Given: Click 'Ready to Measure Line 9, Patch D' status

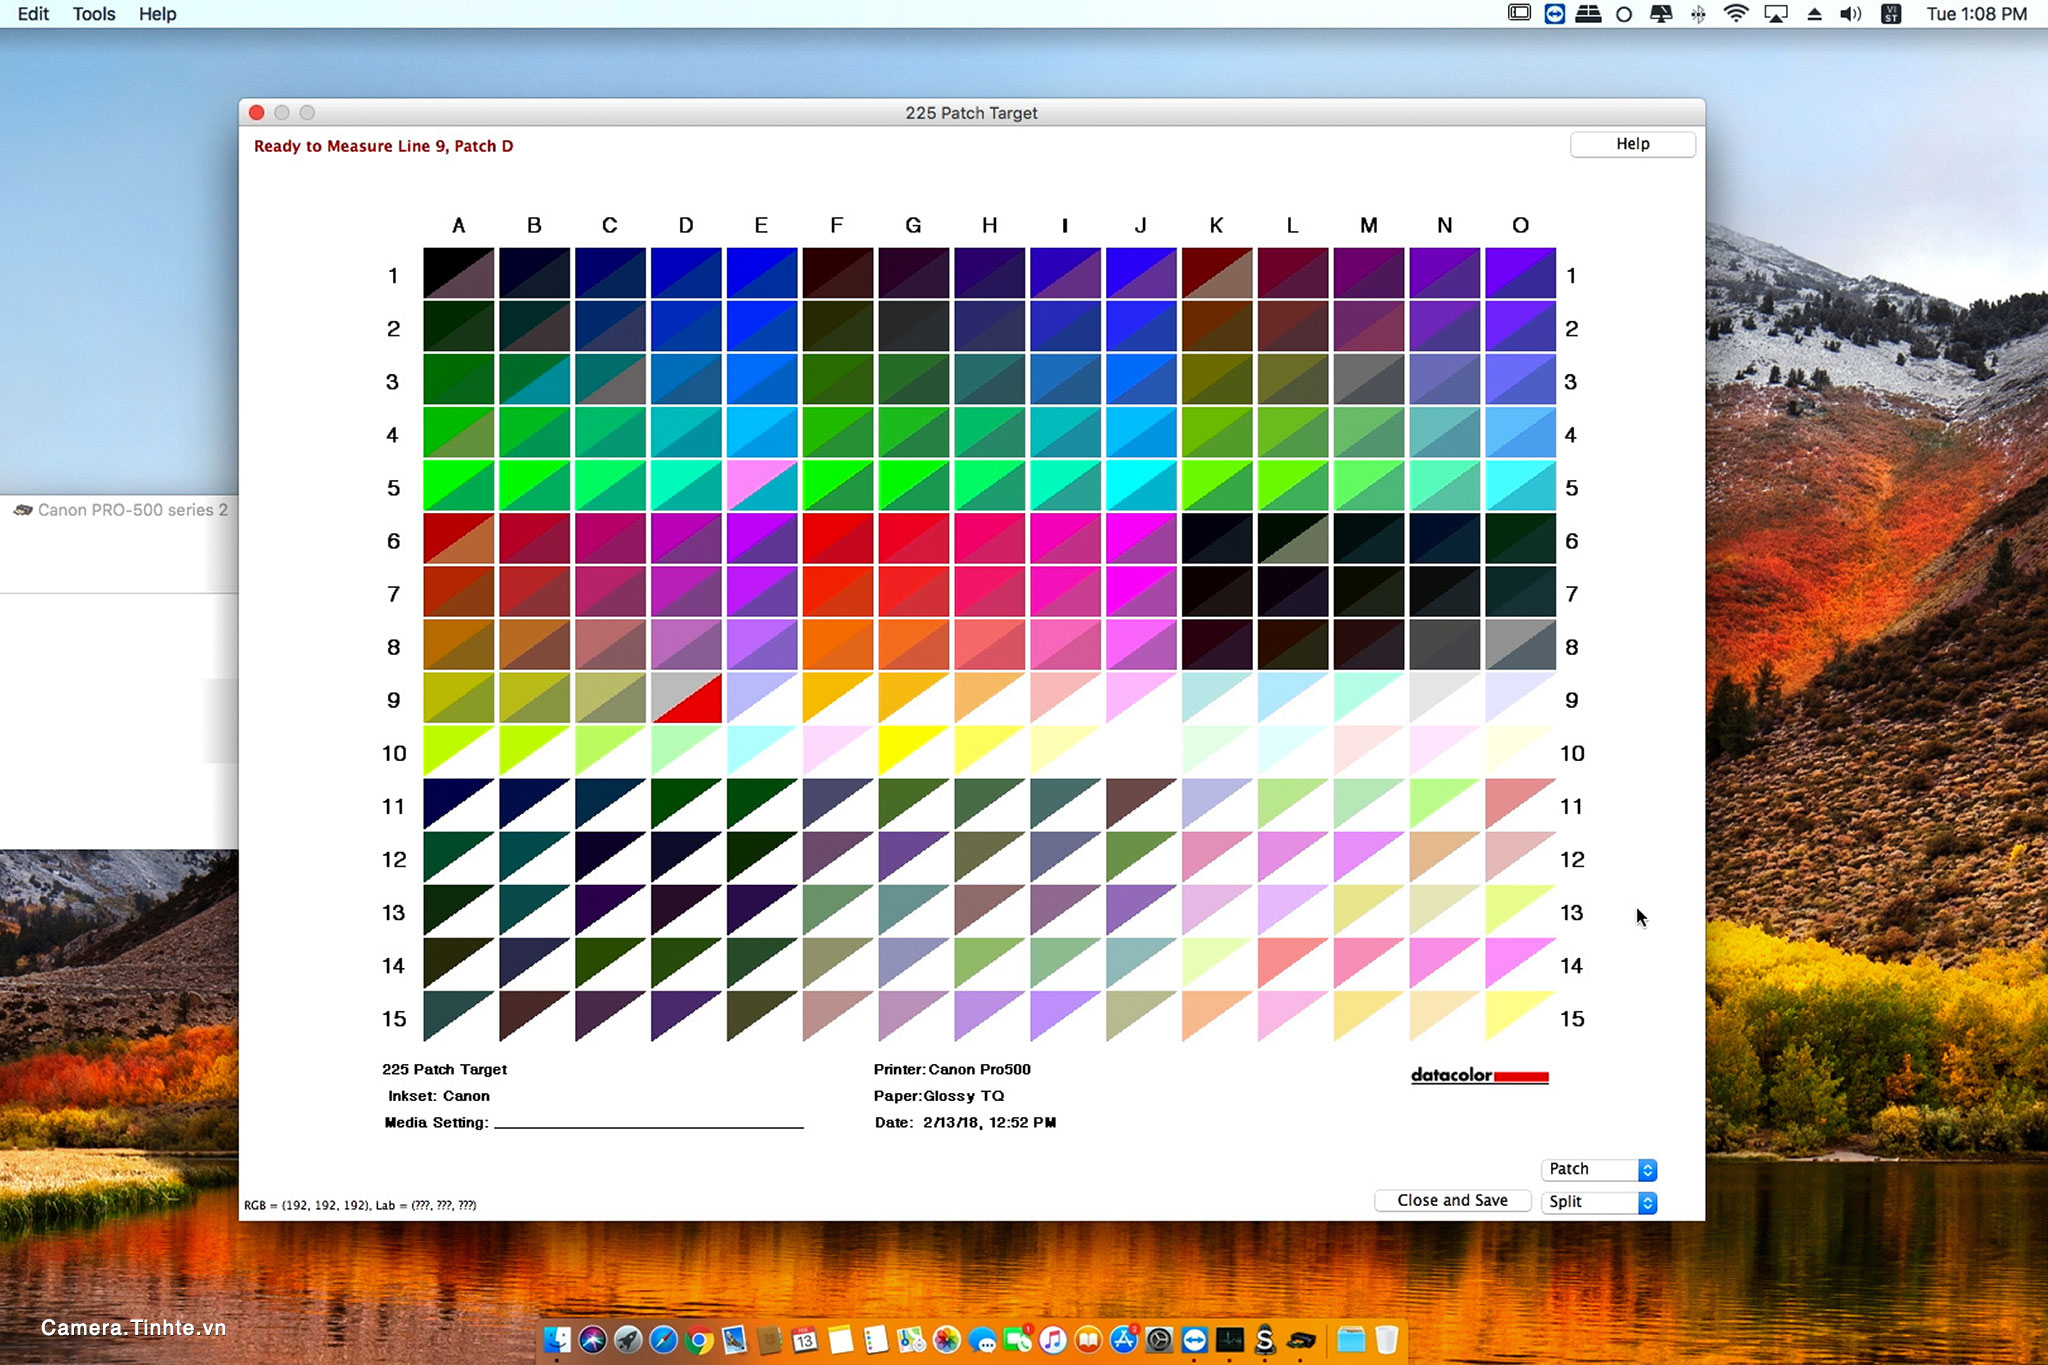Looking at the screenshot, I should (383, 146).
